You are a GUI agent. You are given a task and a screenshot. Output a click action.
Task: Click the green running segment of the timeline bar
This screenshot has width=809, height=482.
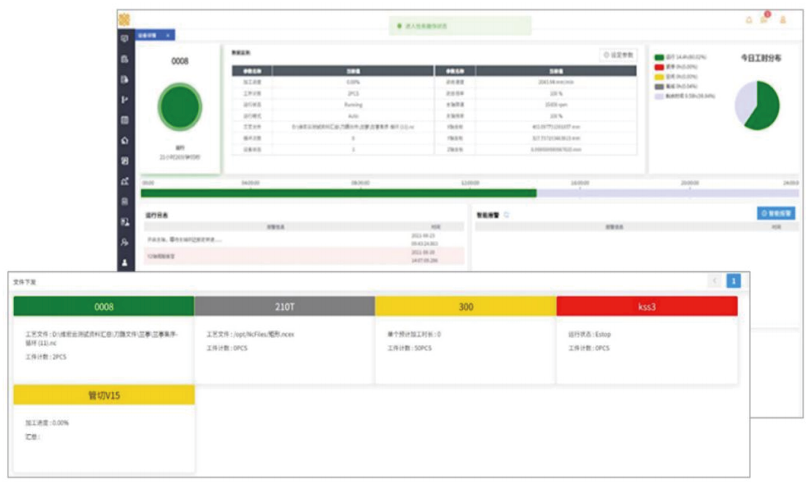[x=338, y=193]
